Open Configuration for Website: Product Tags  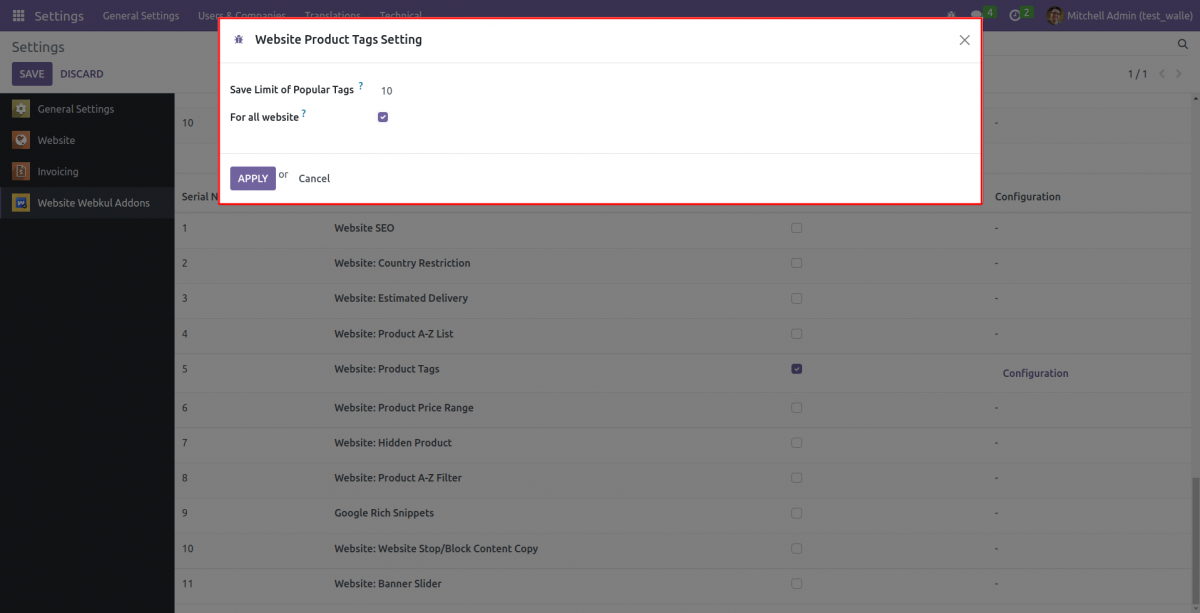pyautogui.click(x=1035, y=373)
